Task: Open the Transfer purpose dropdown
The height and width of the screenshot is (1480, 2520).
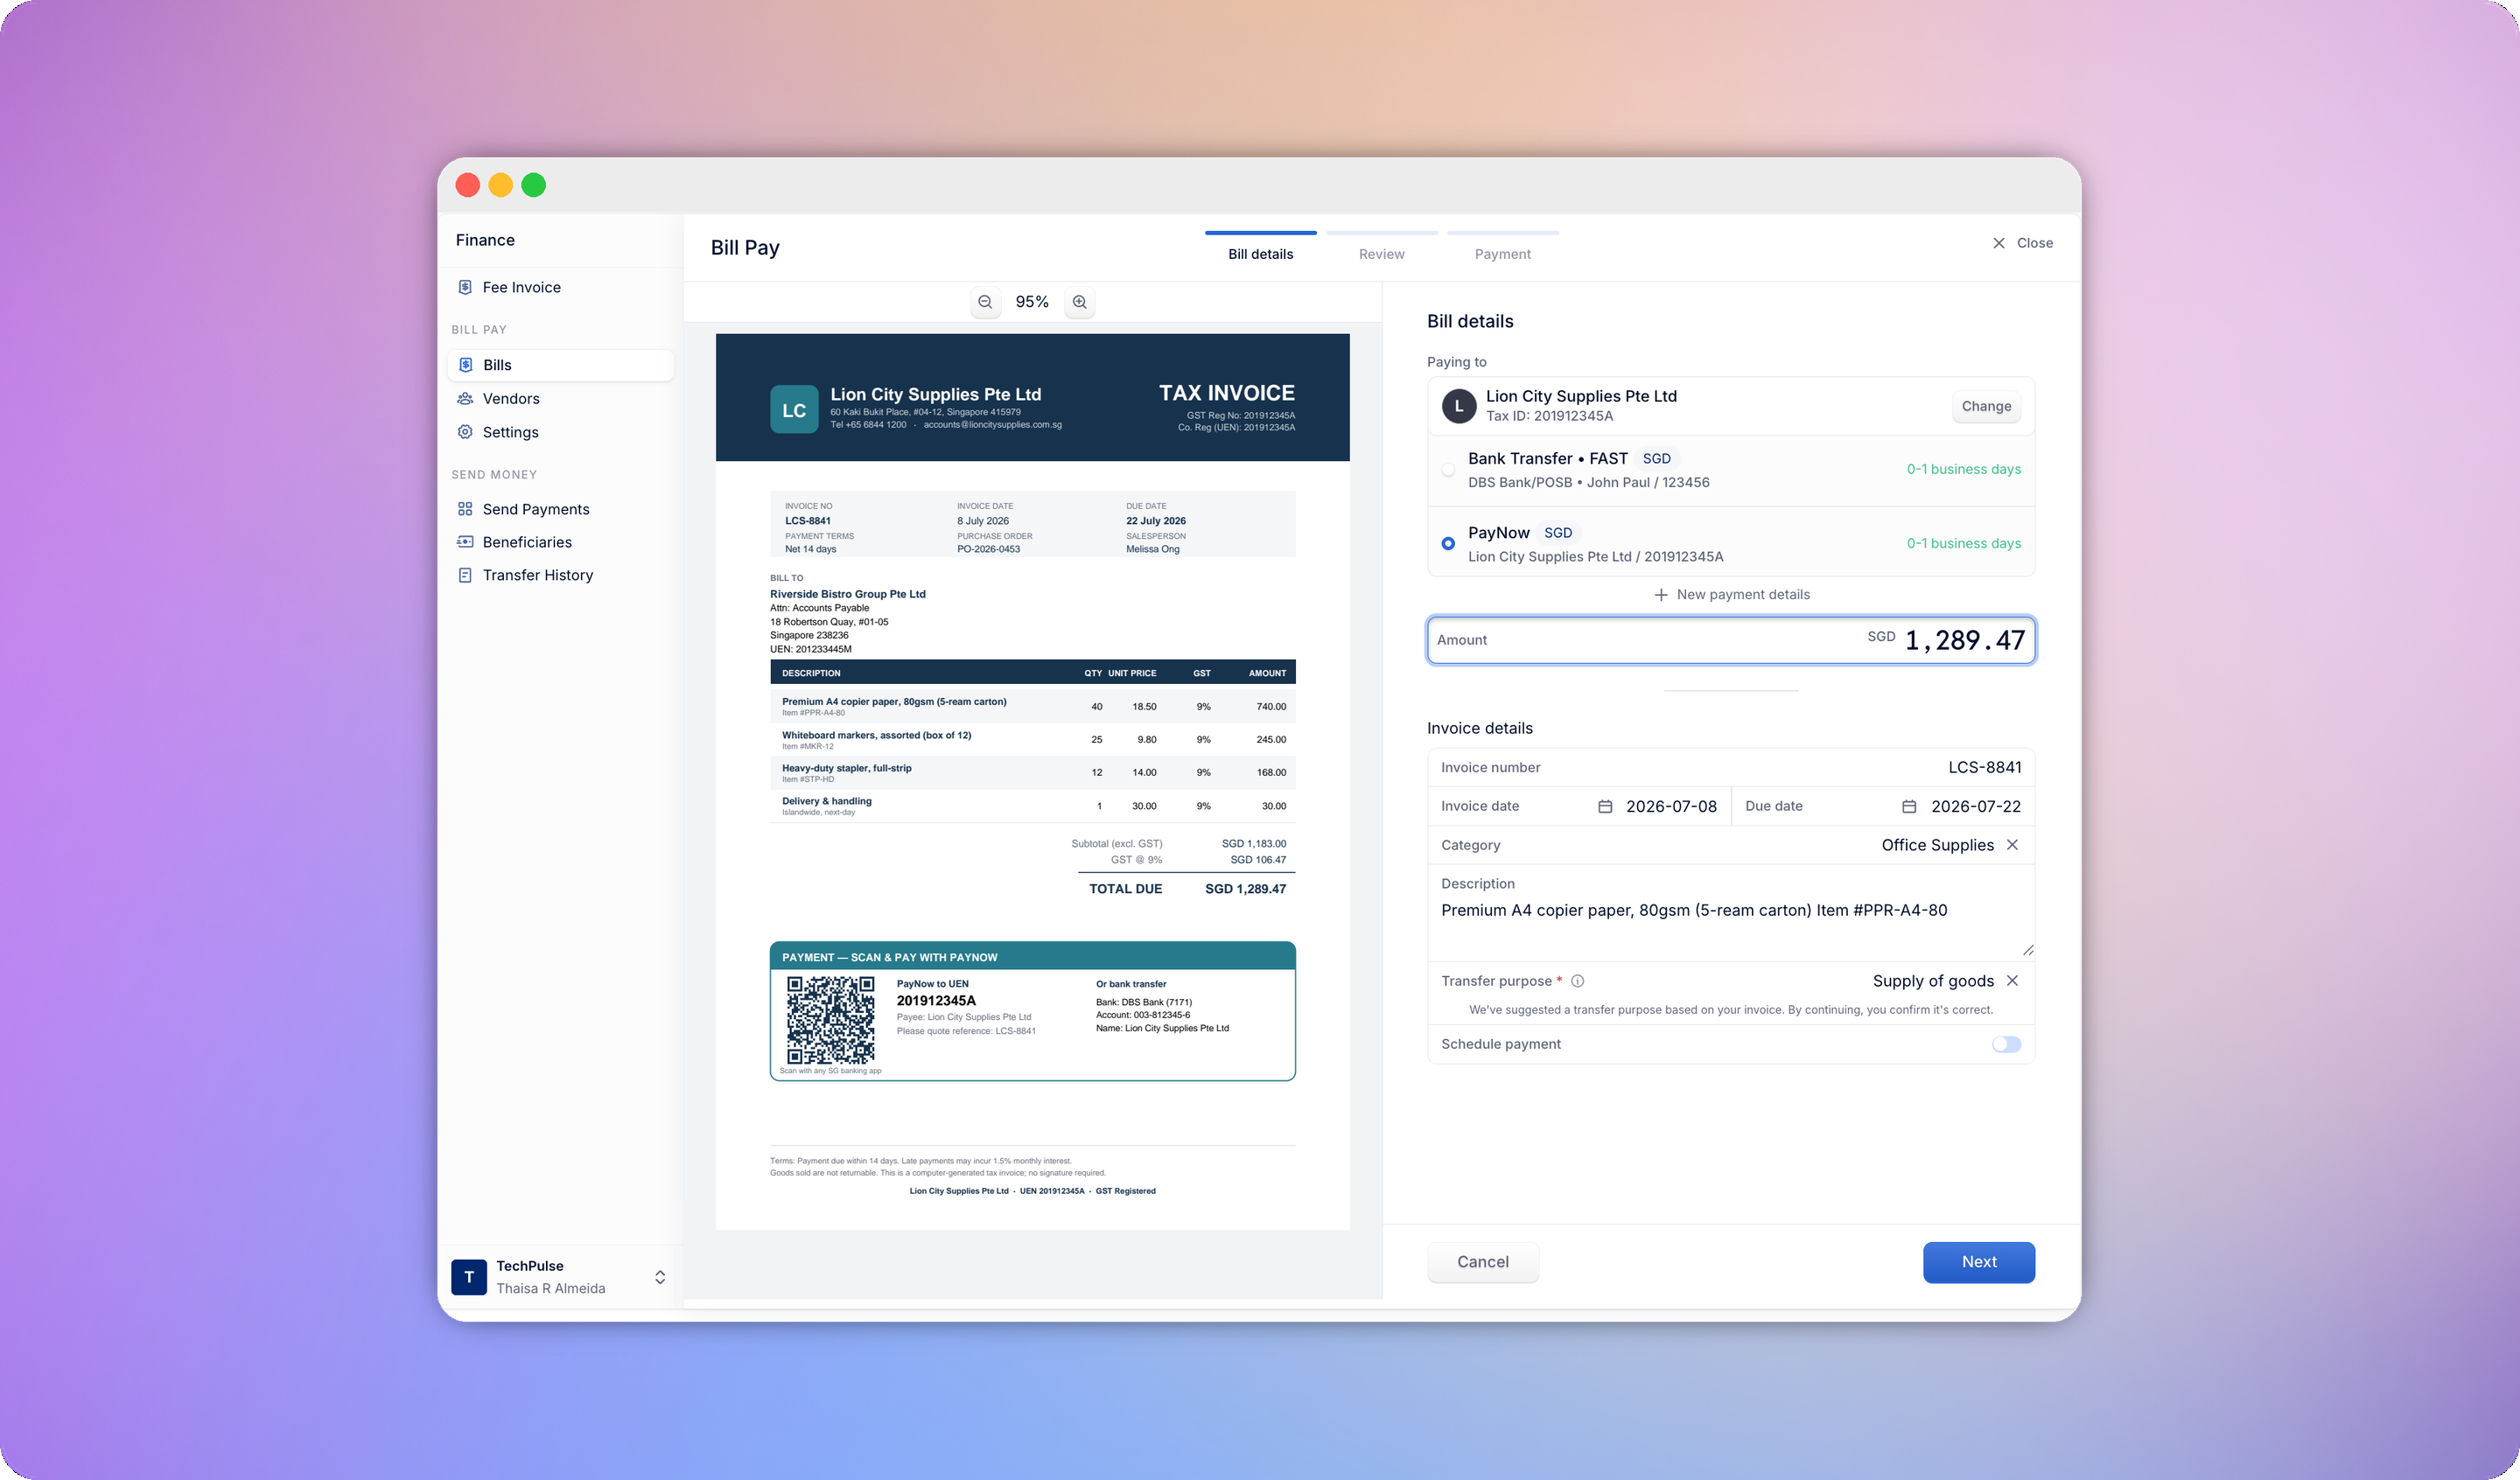Action: pyautogui.click(x=1933, y=981)
